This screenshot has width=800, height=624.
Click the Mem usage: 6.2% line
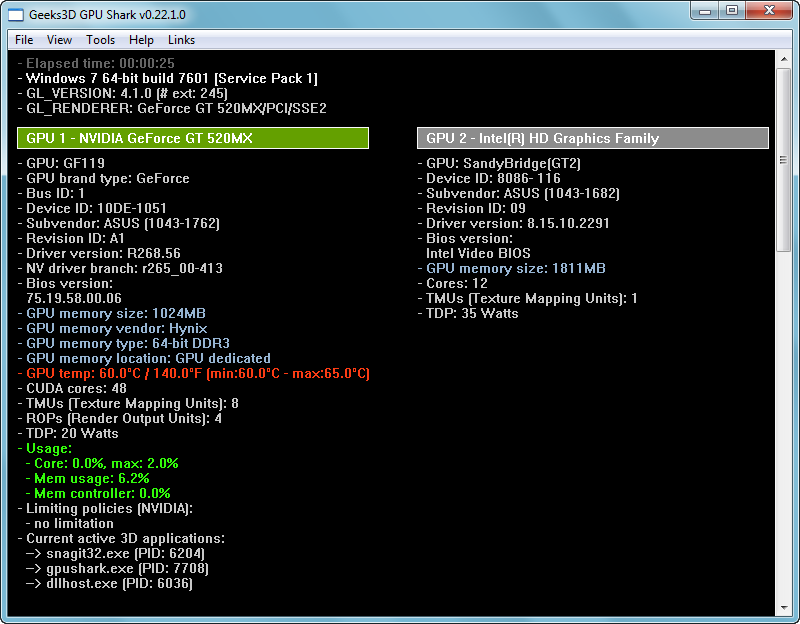click(x=88, y=479)
